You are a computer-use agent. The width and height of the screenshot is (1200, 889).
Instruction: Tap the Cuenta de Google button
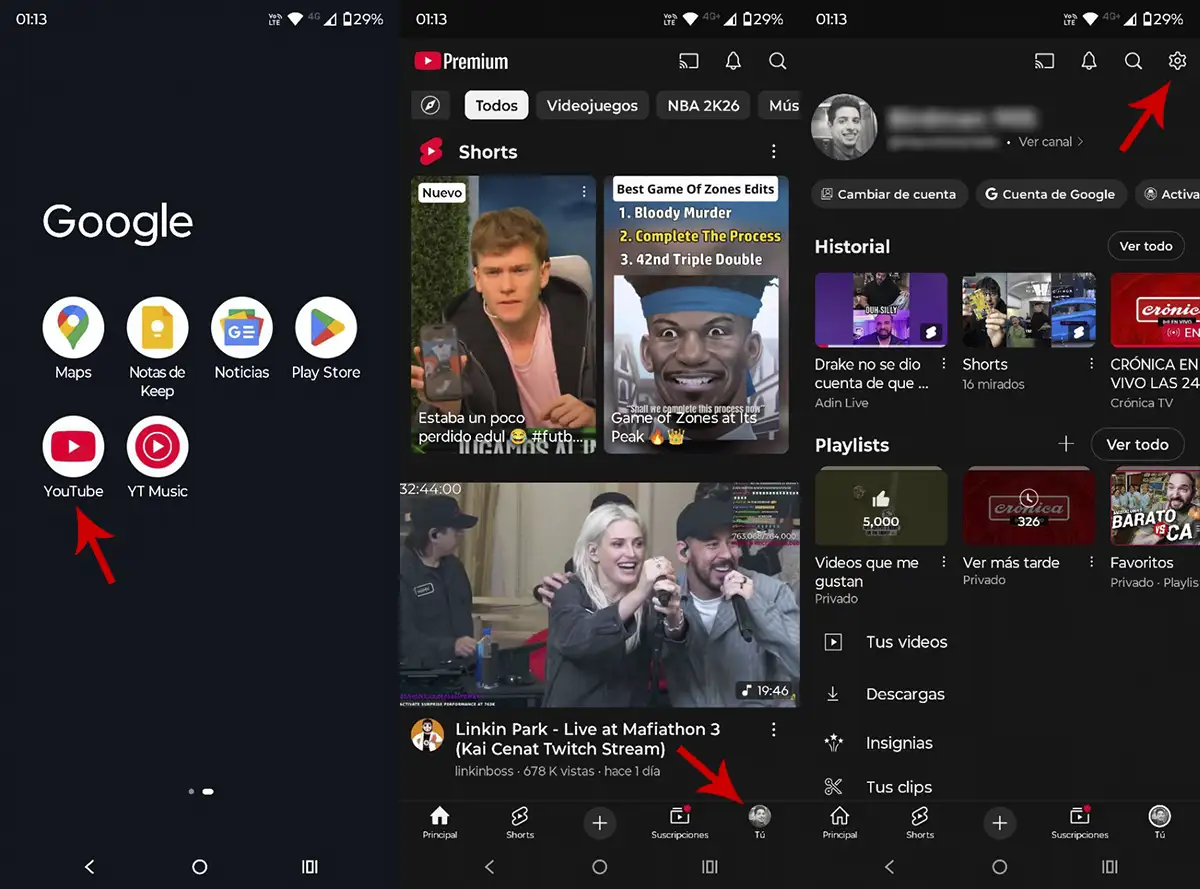coord(1050,194)
